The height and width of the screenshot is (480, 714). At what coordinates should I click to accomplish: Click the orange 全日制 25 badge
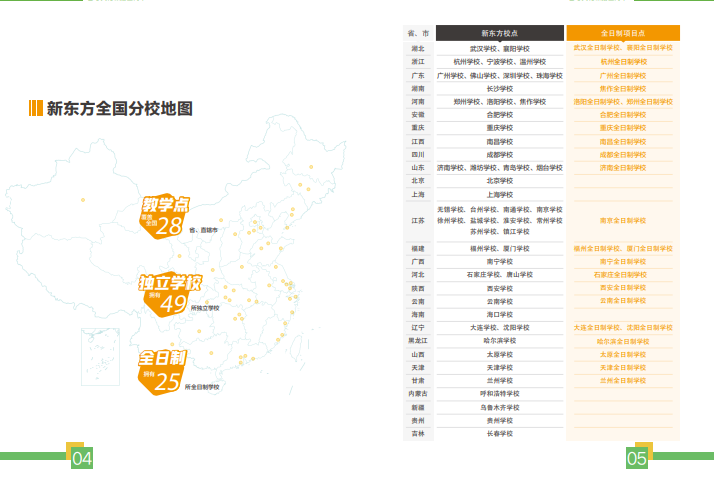point(163,370)
